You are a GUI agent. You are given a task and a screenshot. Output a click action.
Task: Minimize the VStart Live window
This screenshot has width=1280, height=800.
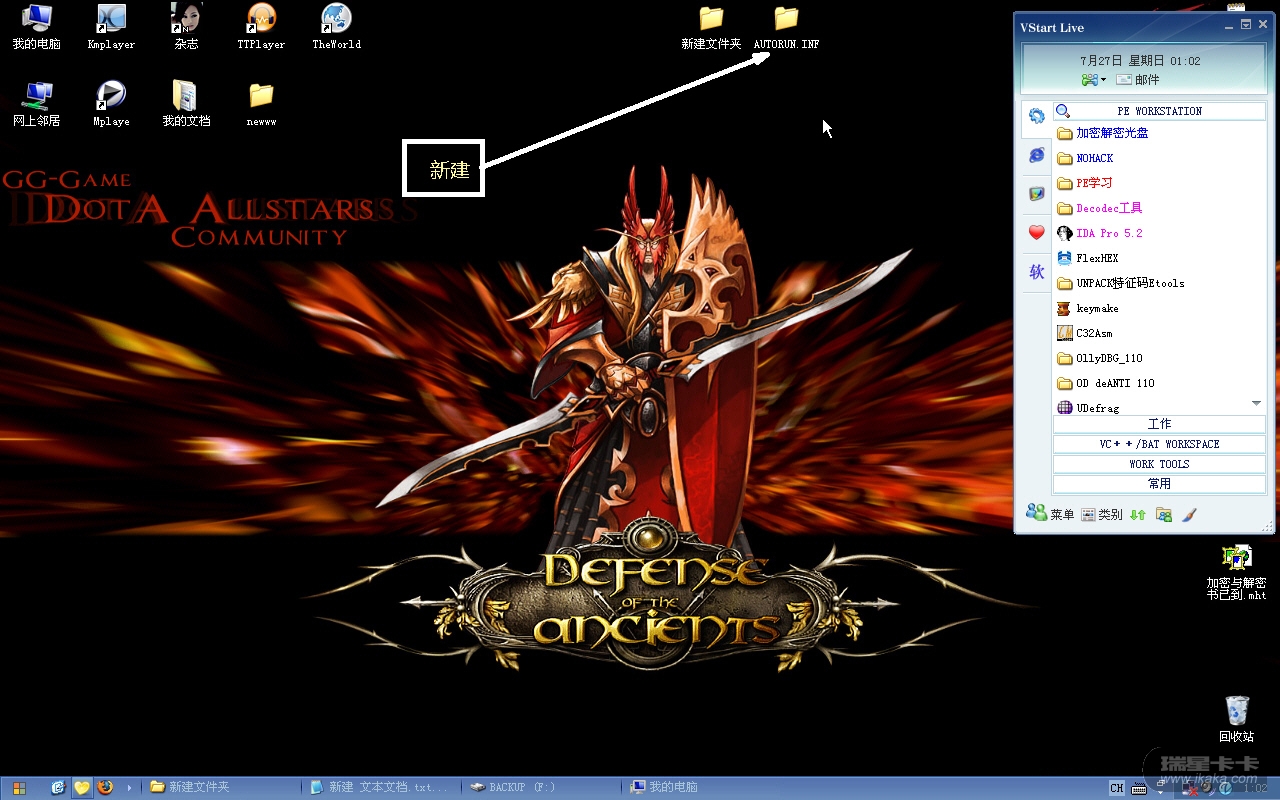tap(1229, 25)
